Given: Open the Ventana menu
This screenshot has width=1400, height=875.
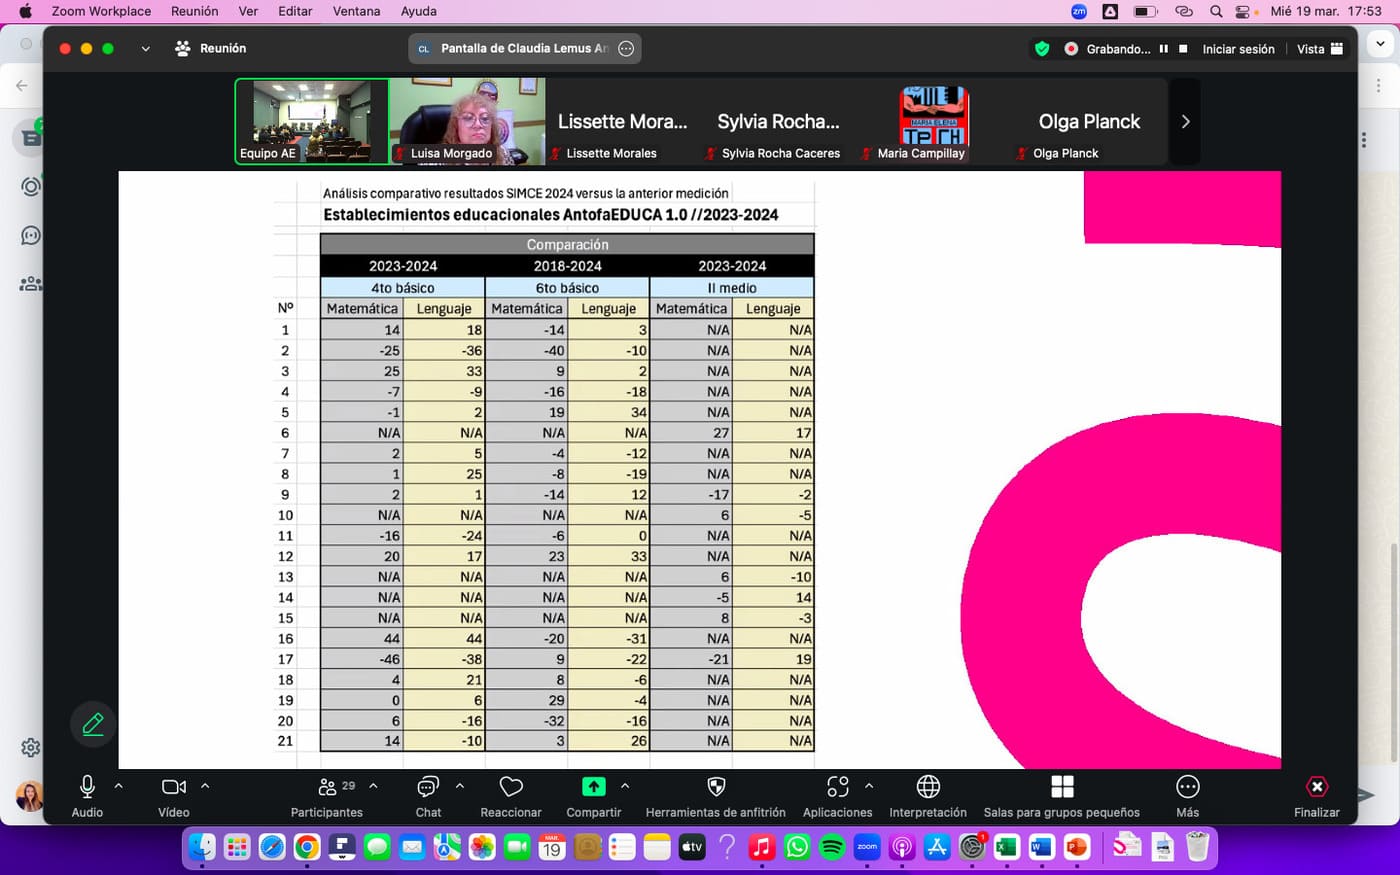Looking at the screenshot, I should click(x=356, y=11).
